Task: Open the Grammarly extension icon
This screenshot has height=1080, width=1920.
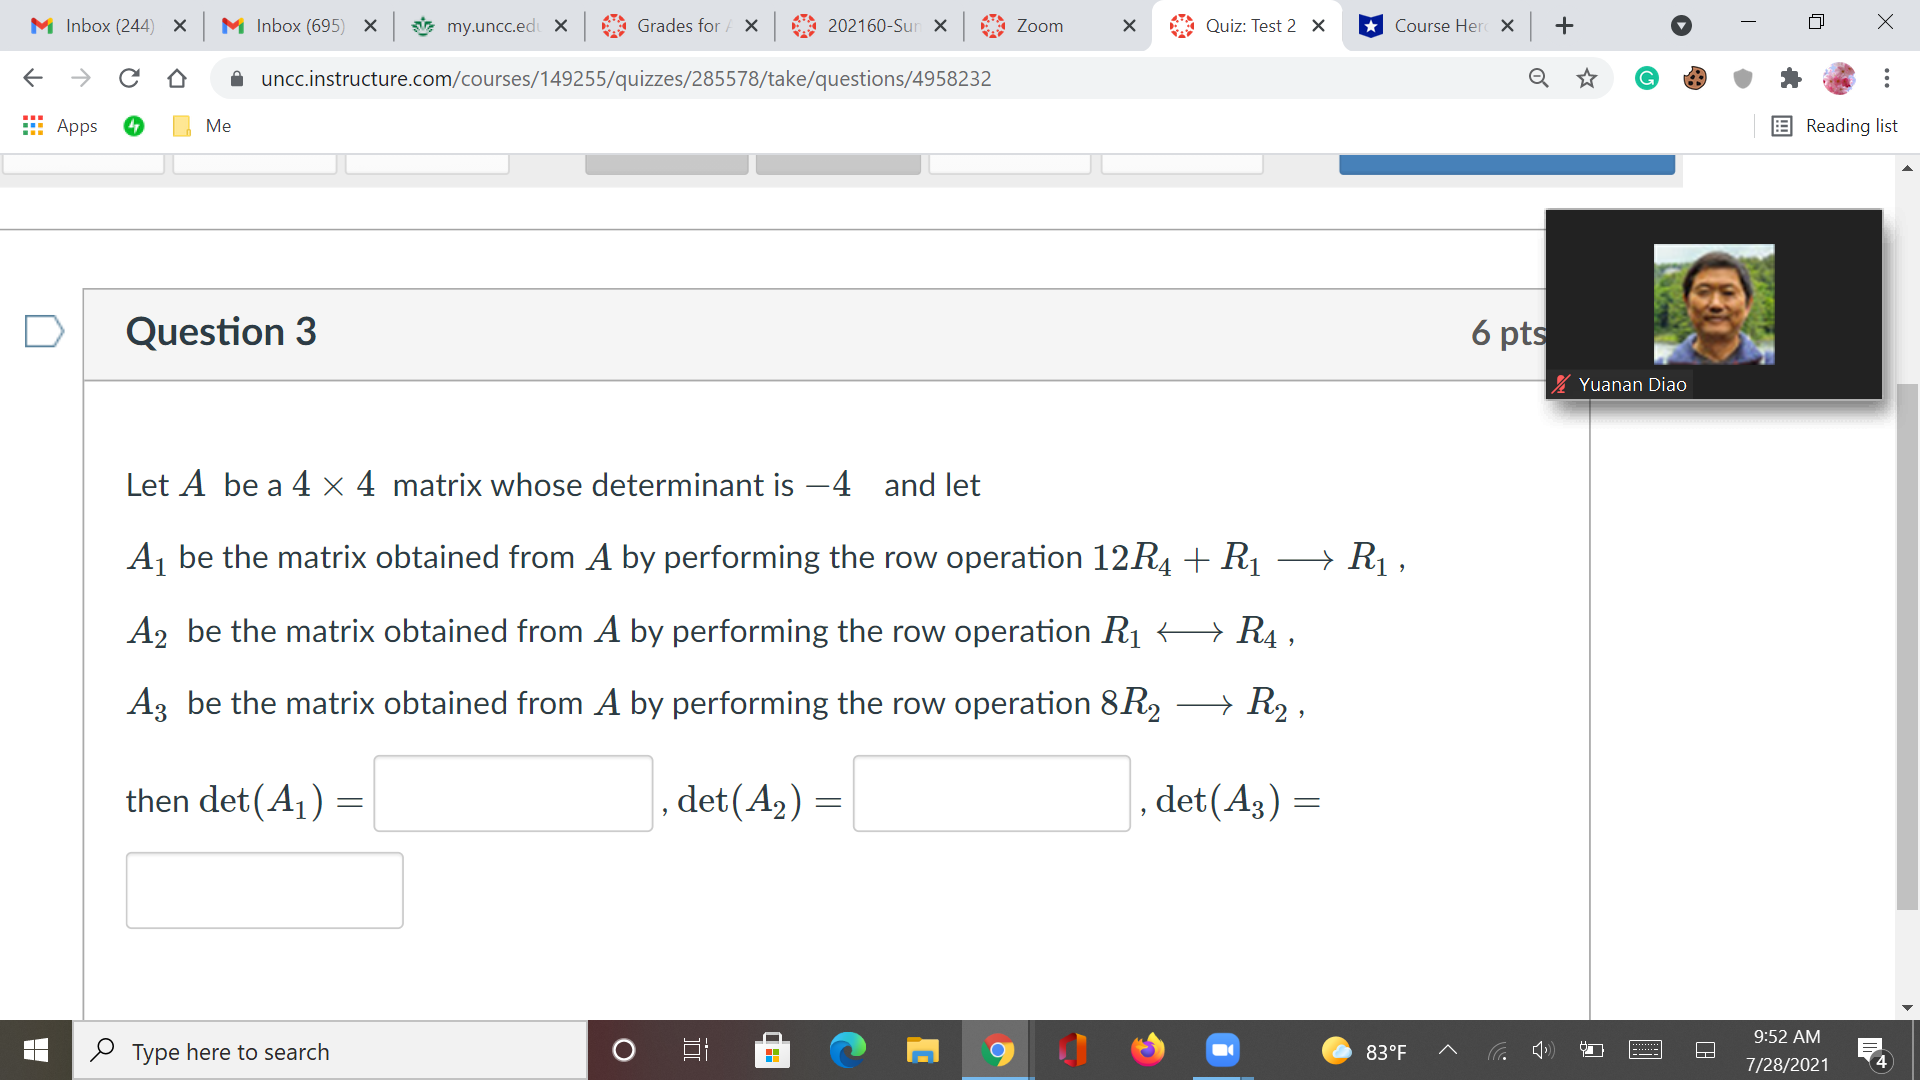Action: click(x=1646, y=78)
